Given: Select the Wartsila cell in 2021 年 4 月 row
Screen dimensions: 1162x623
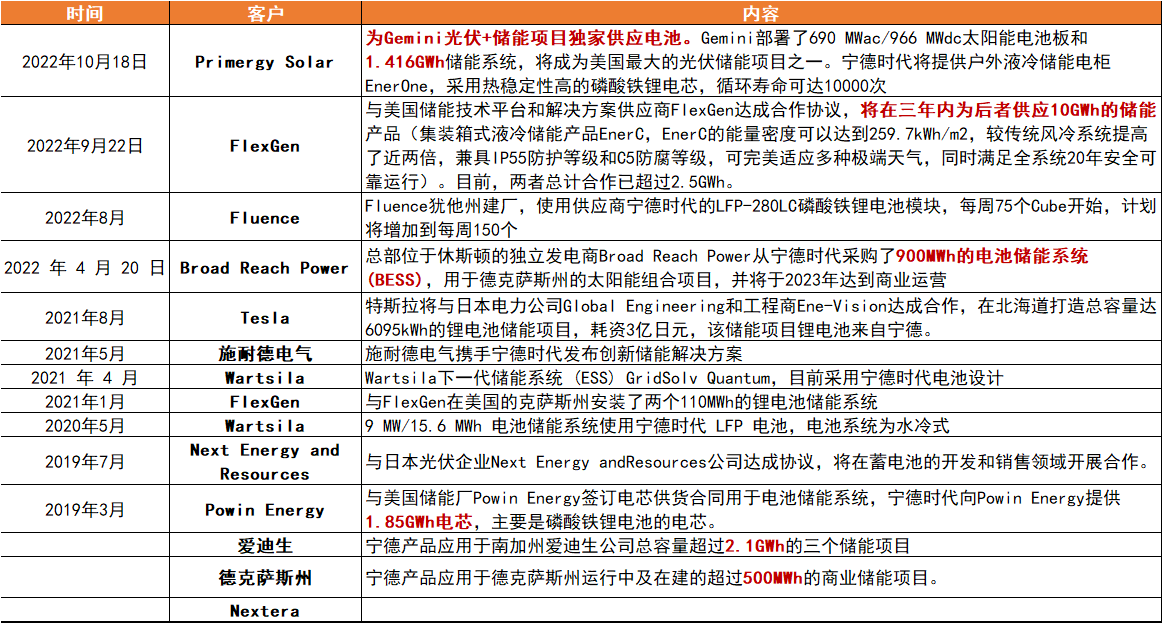Looking at the screenshot, I should pyautogui.click(x=265, y=378).
